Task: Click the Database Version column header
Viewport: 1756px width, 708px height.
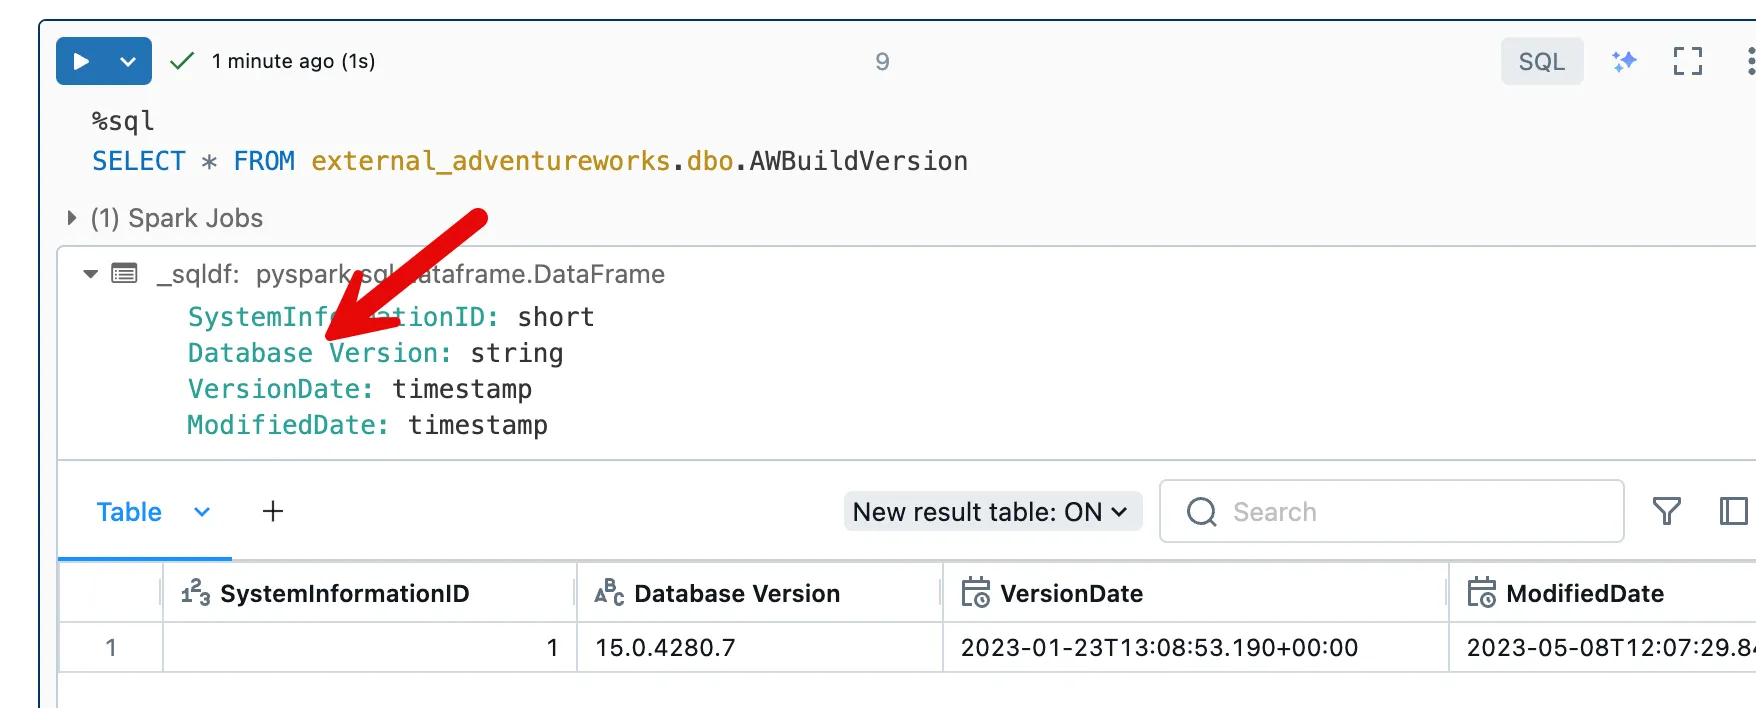Action: [x=737, y=594]
